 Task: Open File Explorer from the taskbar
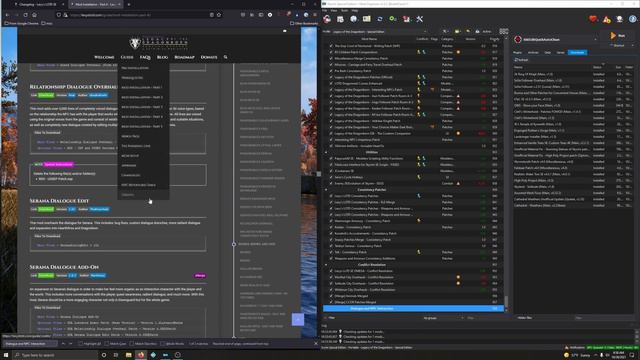(129, 355)
